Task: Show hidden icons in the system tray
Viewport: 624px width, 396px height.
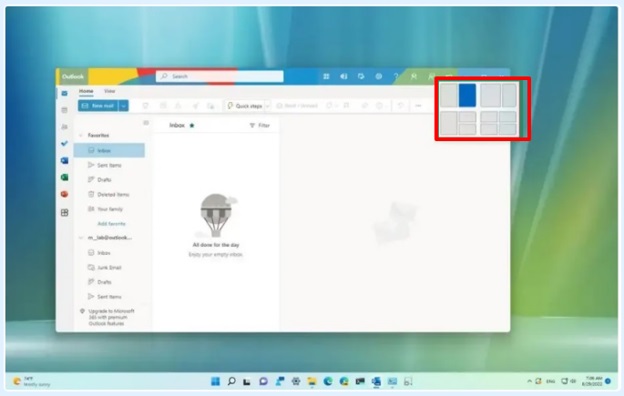Action: point(529,381)
